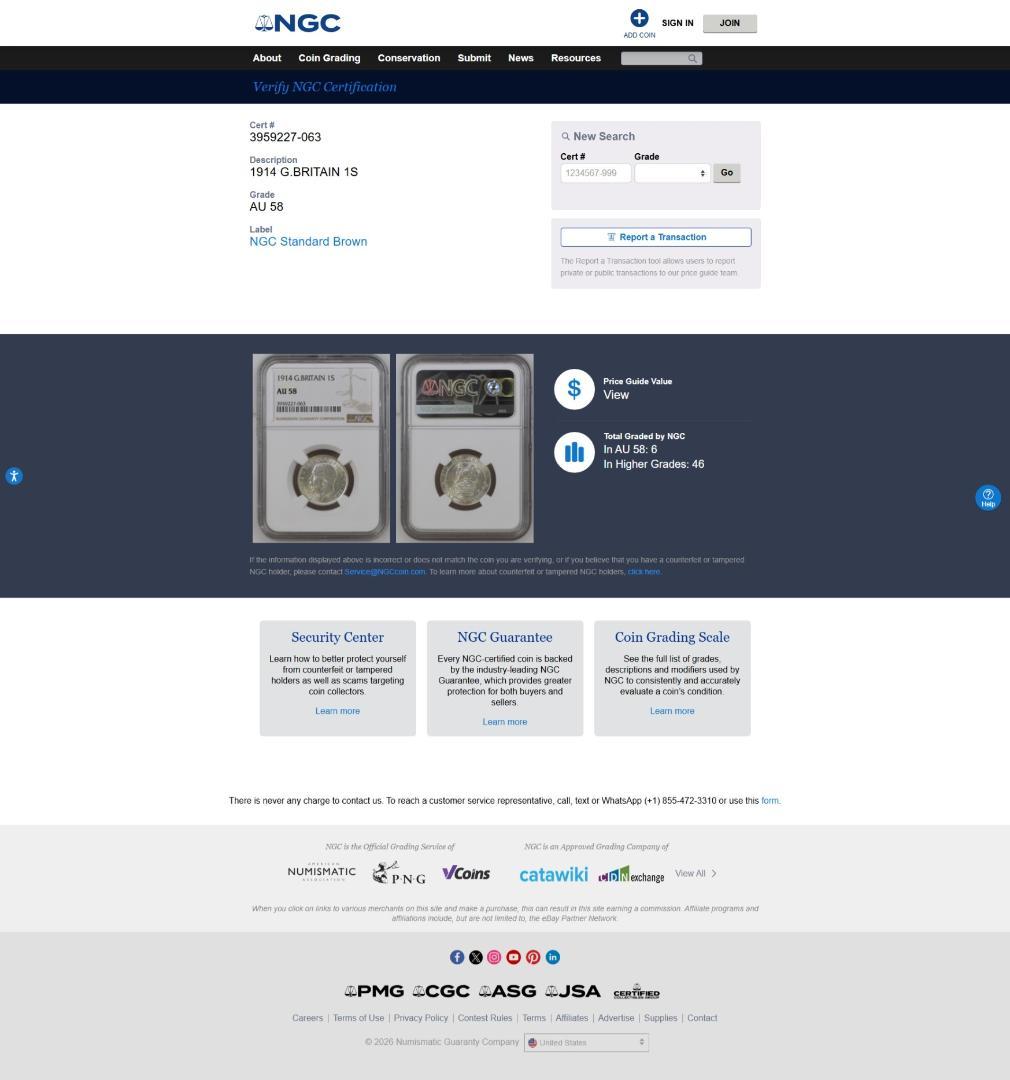
Task: Click the Sign In link
Action: 677,23
